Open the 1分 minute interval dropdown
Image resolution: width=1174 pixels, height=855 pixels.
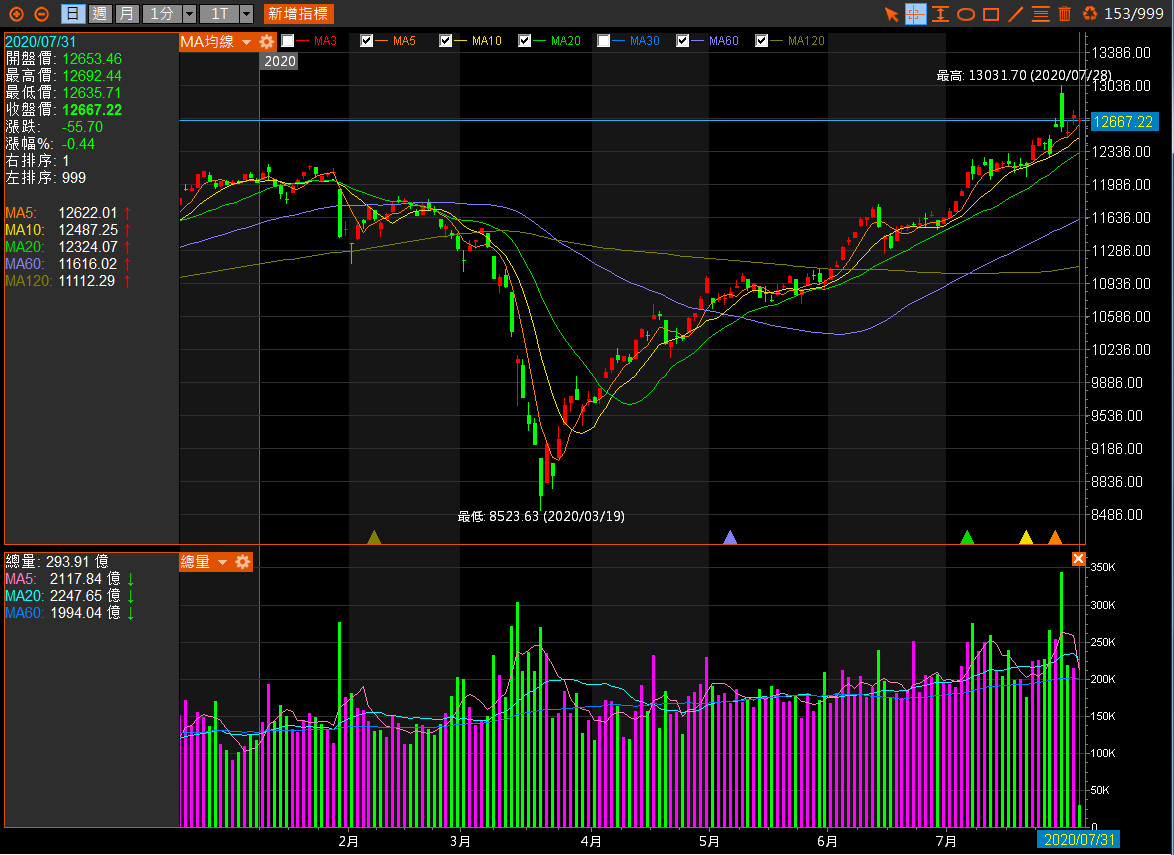(x=189, y=14)
